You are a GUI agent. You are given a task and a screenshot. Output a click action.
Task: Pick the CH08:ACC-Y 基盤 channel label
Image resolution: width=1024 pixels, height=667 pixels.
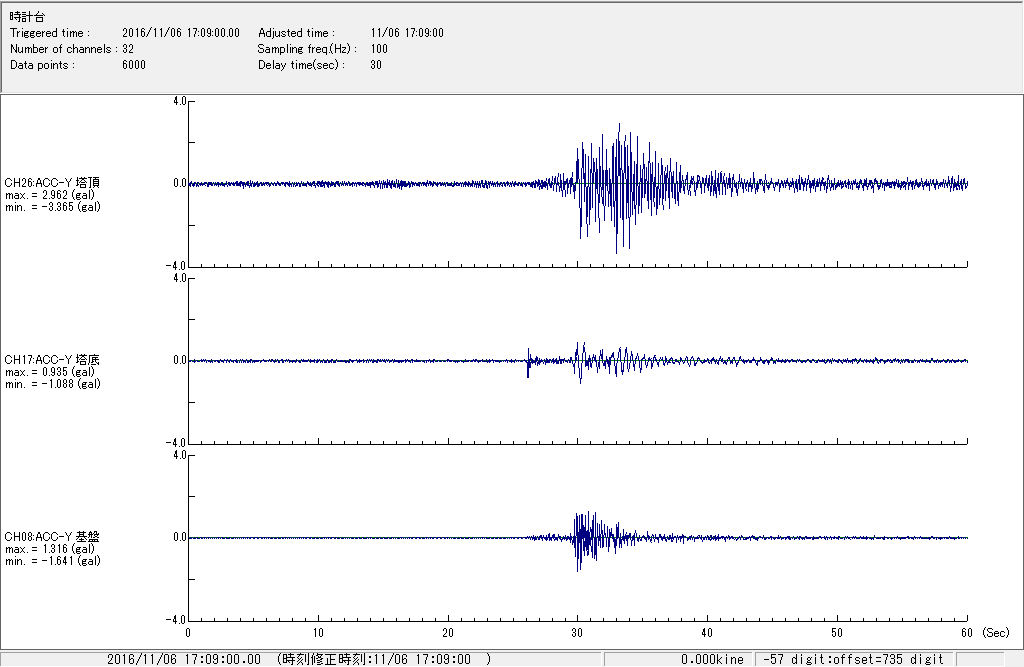tap(52, 537)
